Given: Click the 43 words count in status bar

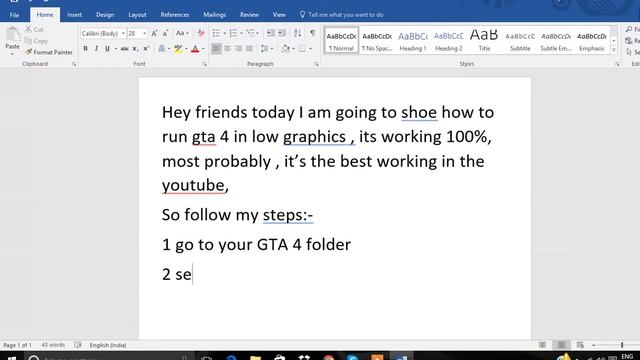Looking at the screenshot, I should pyautogui.click(x=53, y=345).
